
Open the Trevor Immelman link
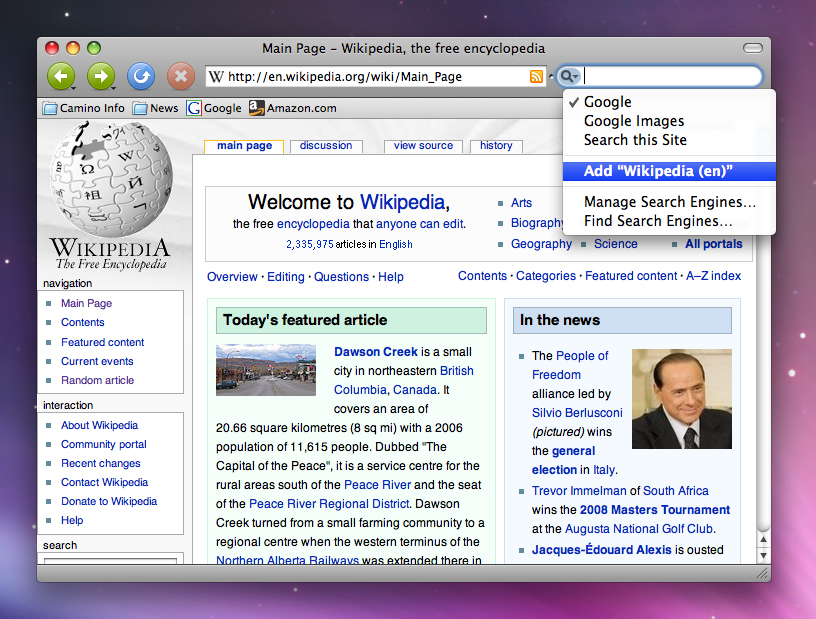point(579,491)
